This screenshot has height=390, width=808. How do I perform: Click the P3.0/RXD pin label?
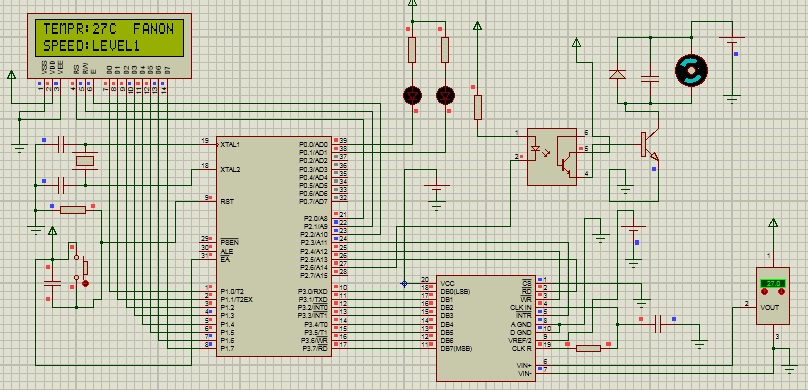point(313,292)
